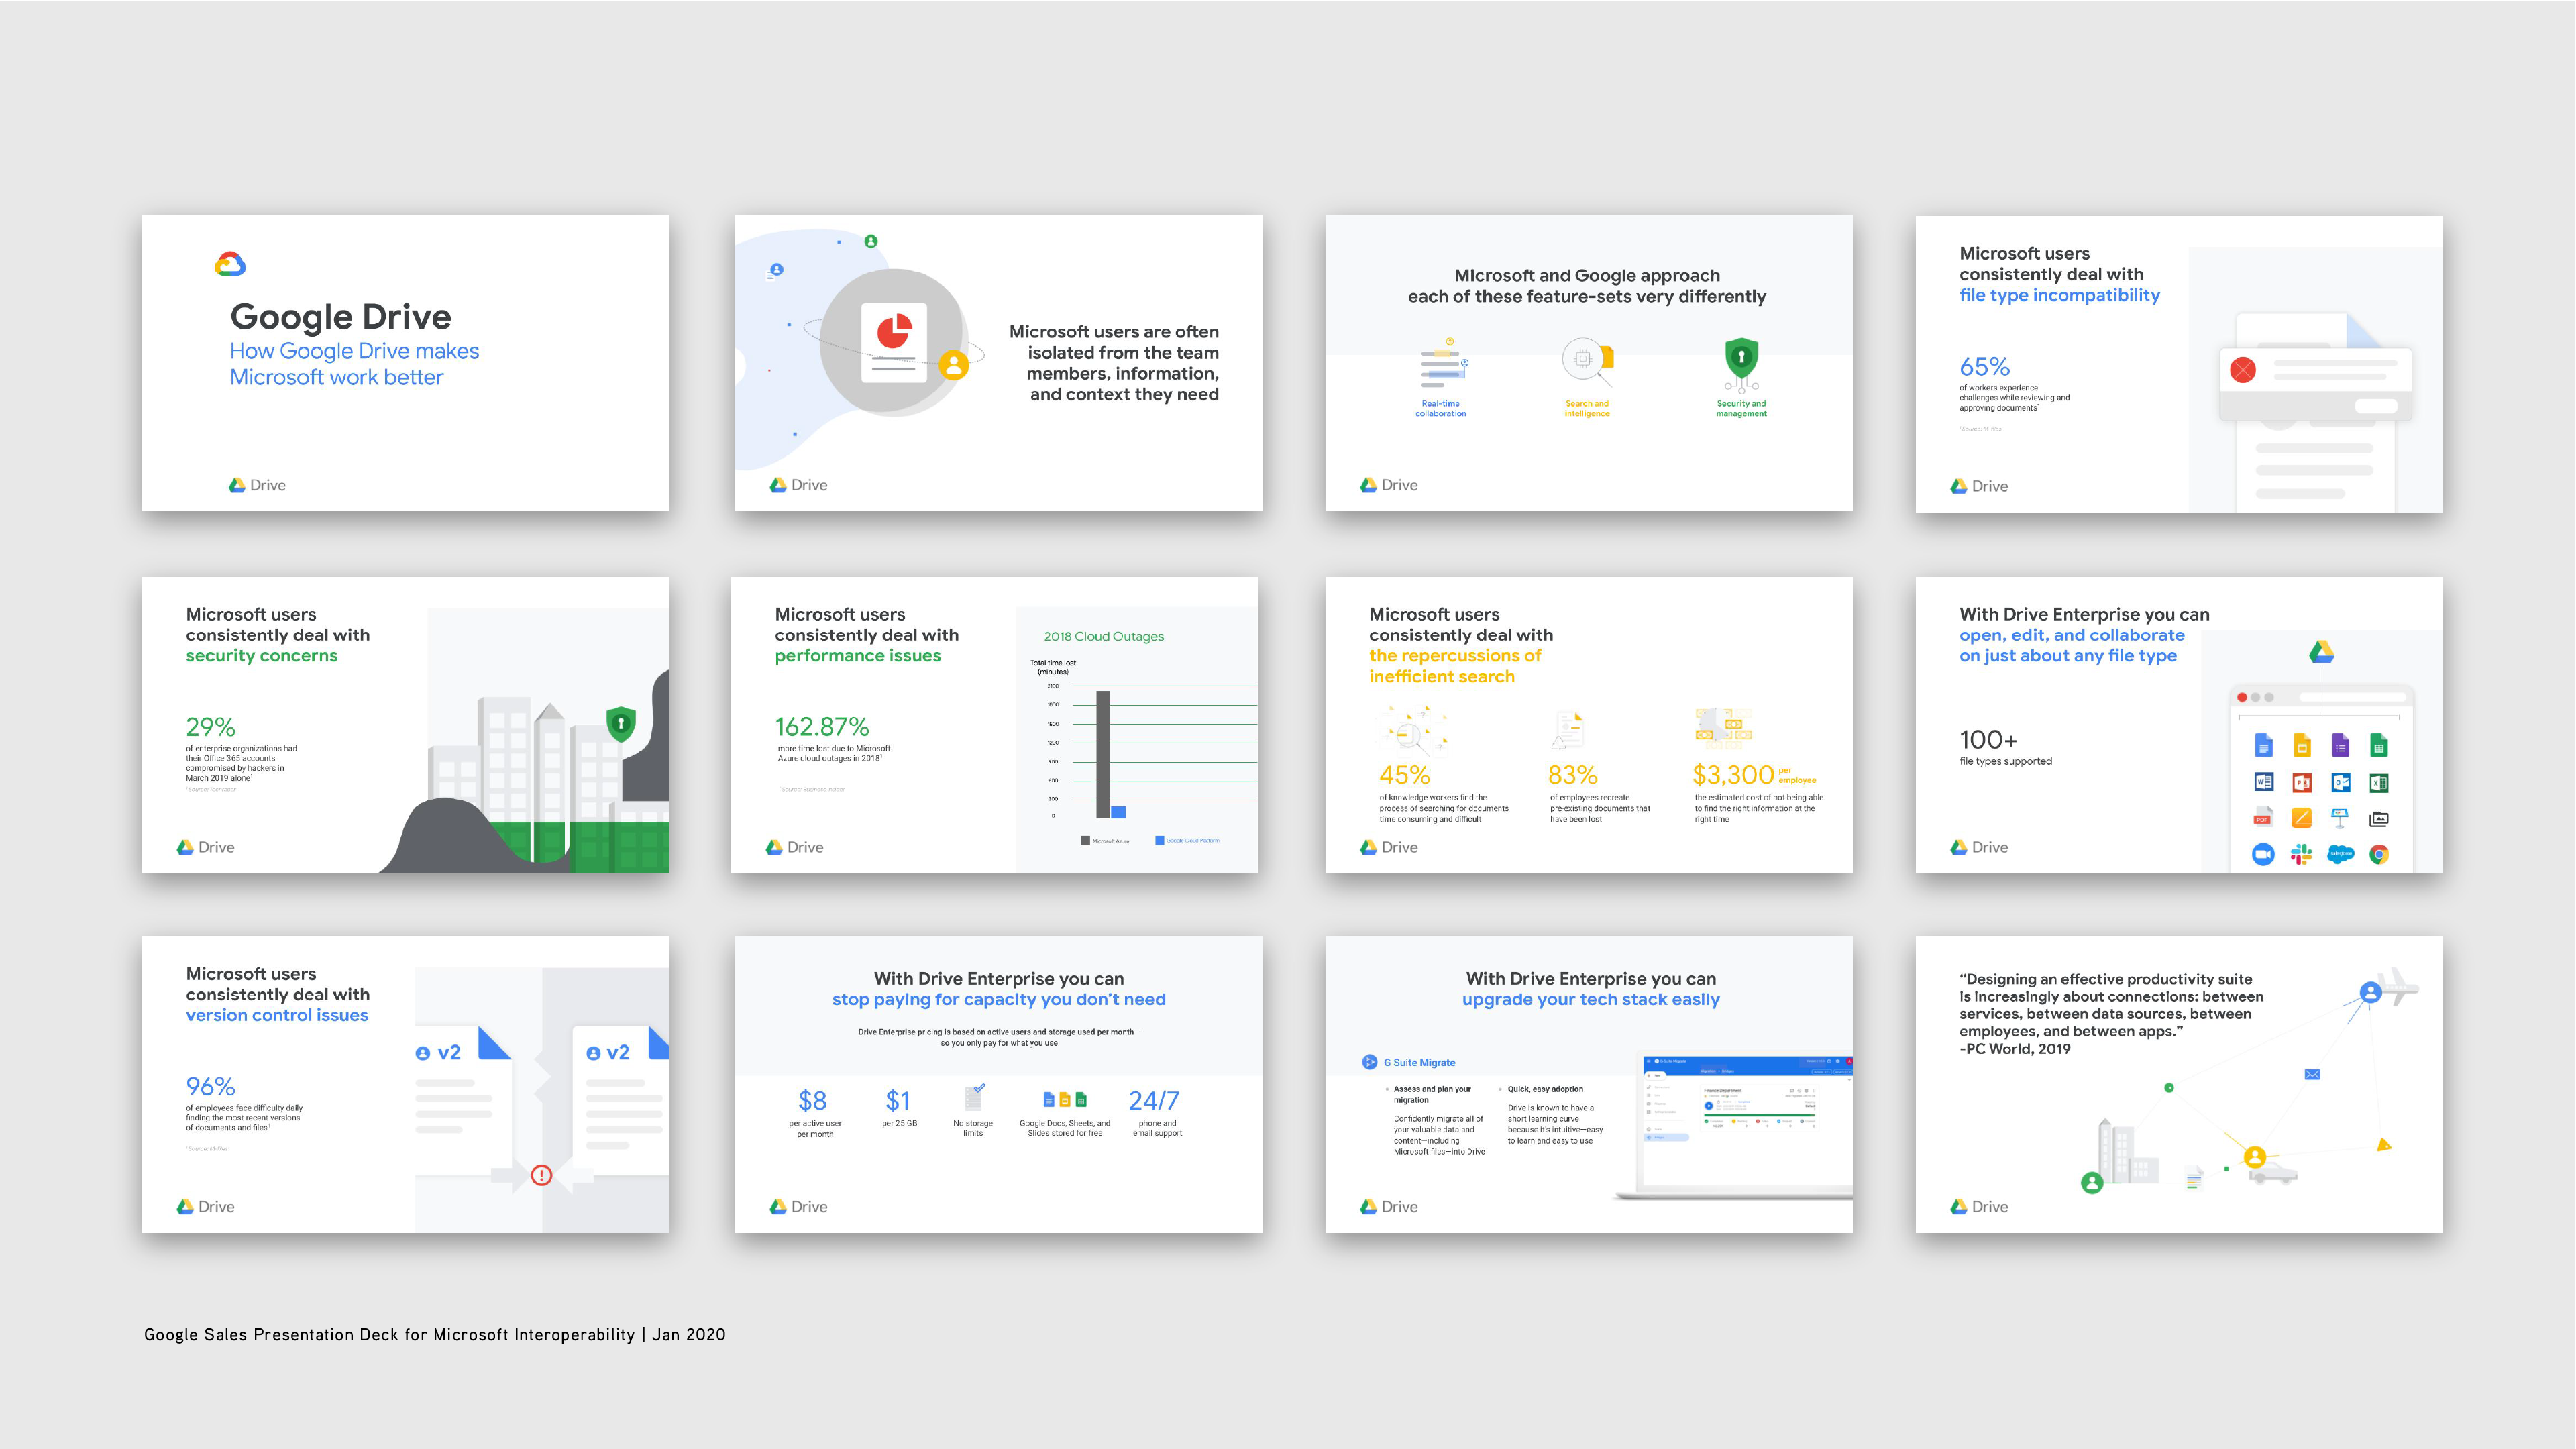Click the red exclamation warning icon
Image resolution: width=2576 pixels, height=1449 pixels.
pyautogui.click(x=541, y=1175)
